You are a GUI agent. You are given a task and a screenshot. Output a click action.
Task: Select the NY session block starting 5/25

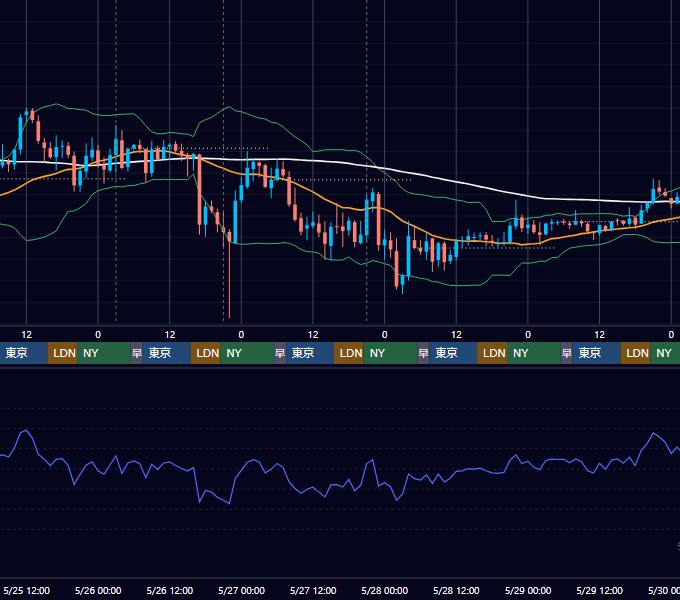click(104, 353)
